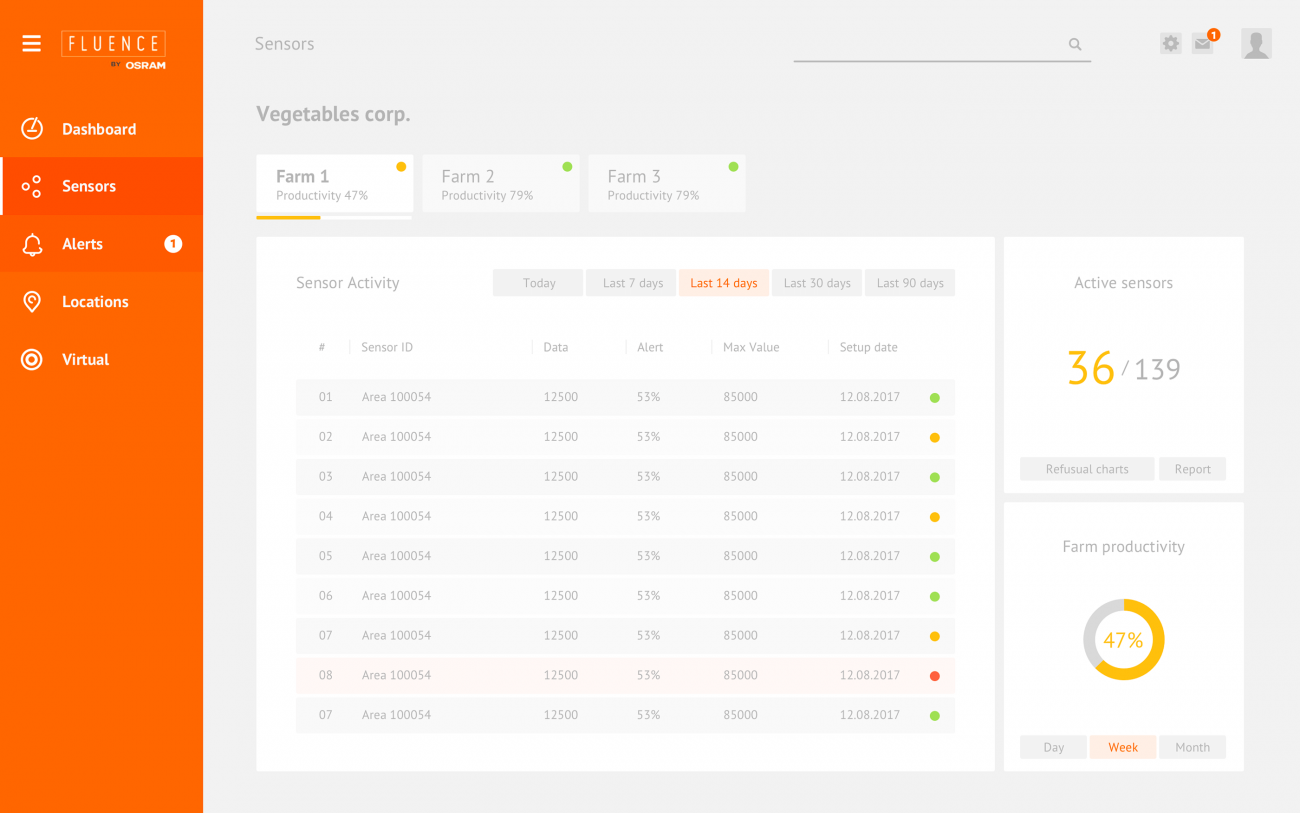Click the Farm productivity donut chart

[x=1123, y=638]
